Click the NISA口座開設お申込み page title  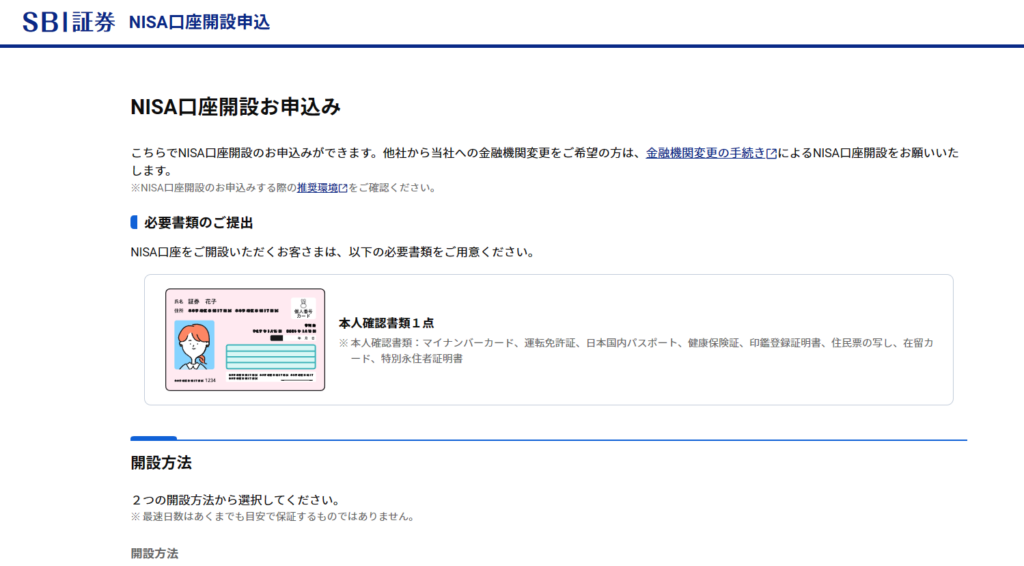coord(236,107)
